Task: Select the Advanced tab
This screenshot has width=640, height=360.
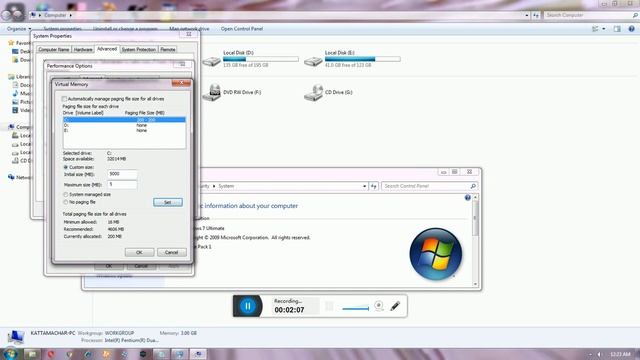Action: (107, 49)
